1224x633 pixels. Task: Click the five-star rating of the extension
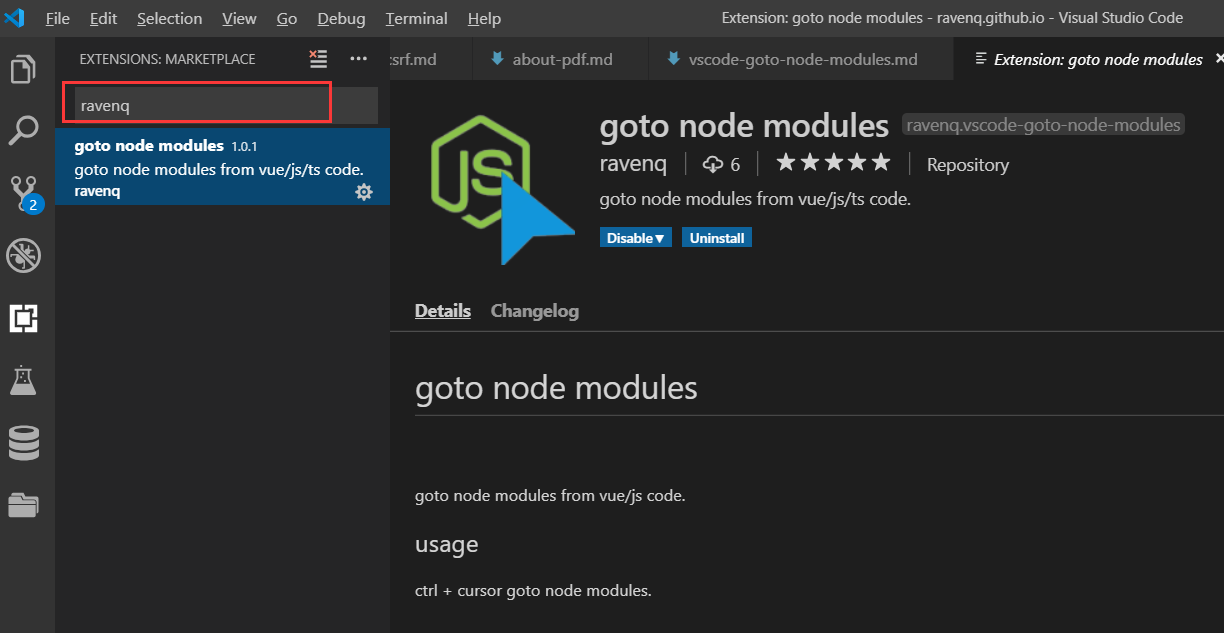(832, 162)
